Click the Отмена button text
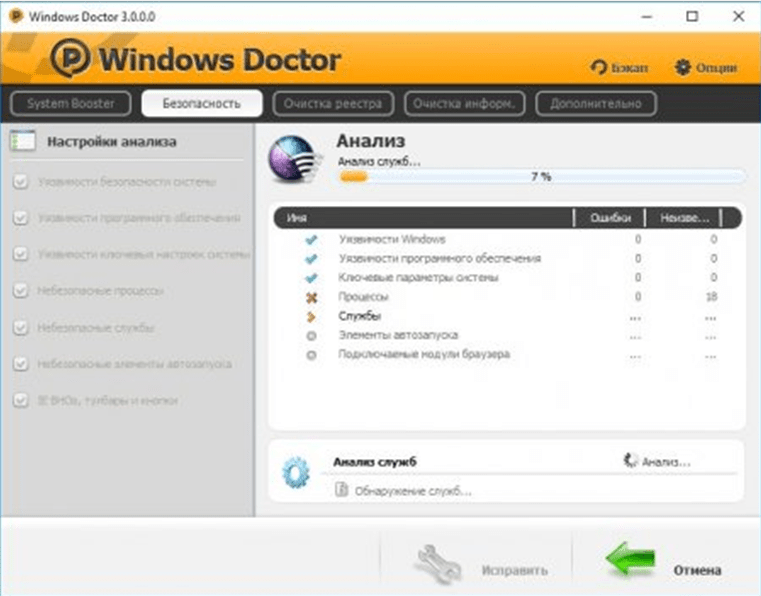The height and width of the screenshot is (596, 761). click(697, 570)
